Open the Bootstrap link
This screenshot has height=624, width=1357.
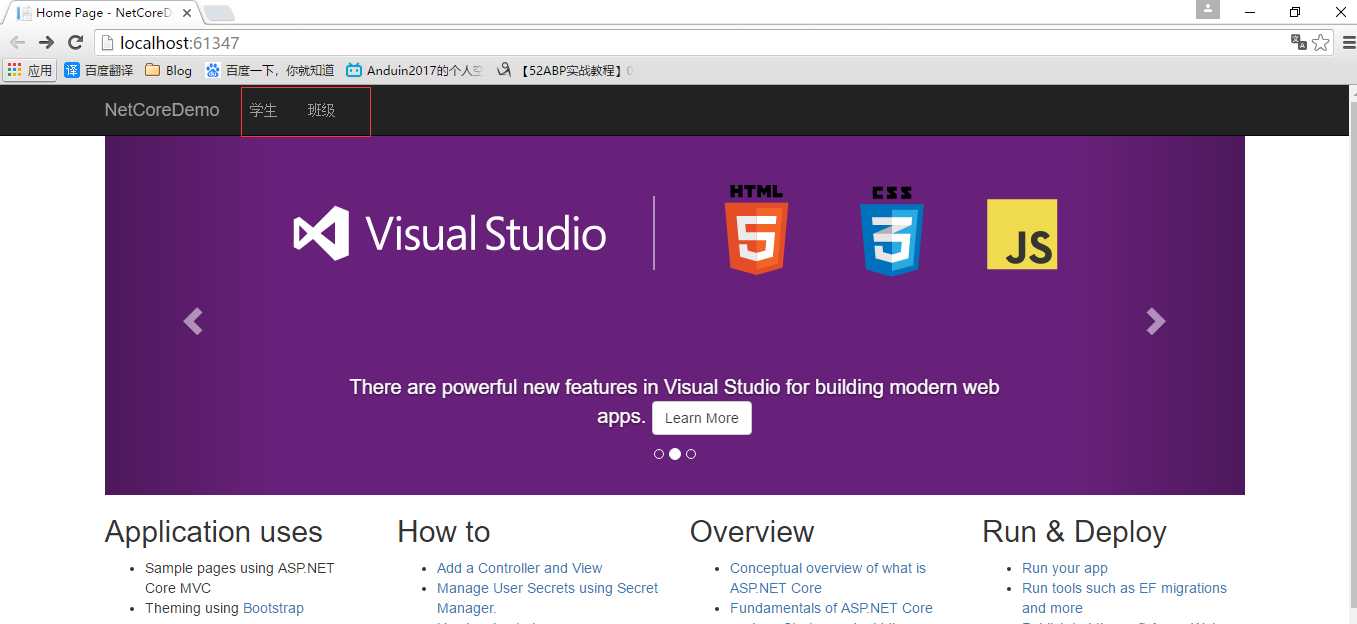(x=273, y=608)
